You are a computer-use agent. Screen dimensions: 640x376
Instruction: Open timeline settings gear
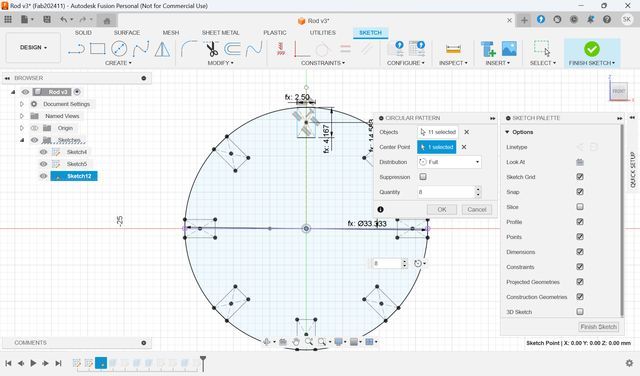tap(629, 363)
